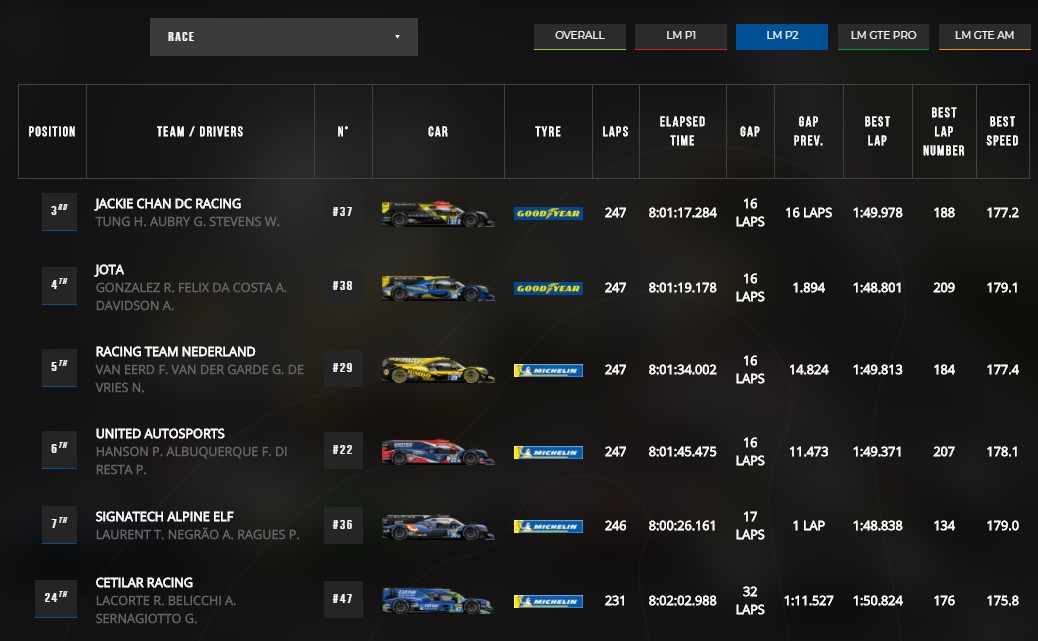Click the Michelin tyre logo for car #22
1038x641 pixels.
[548, 452]
